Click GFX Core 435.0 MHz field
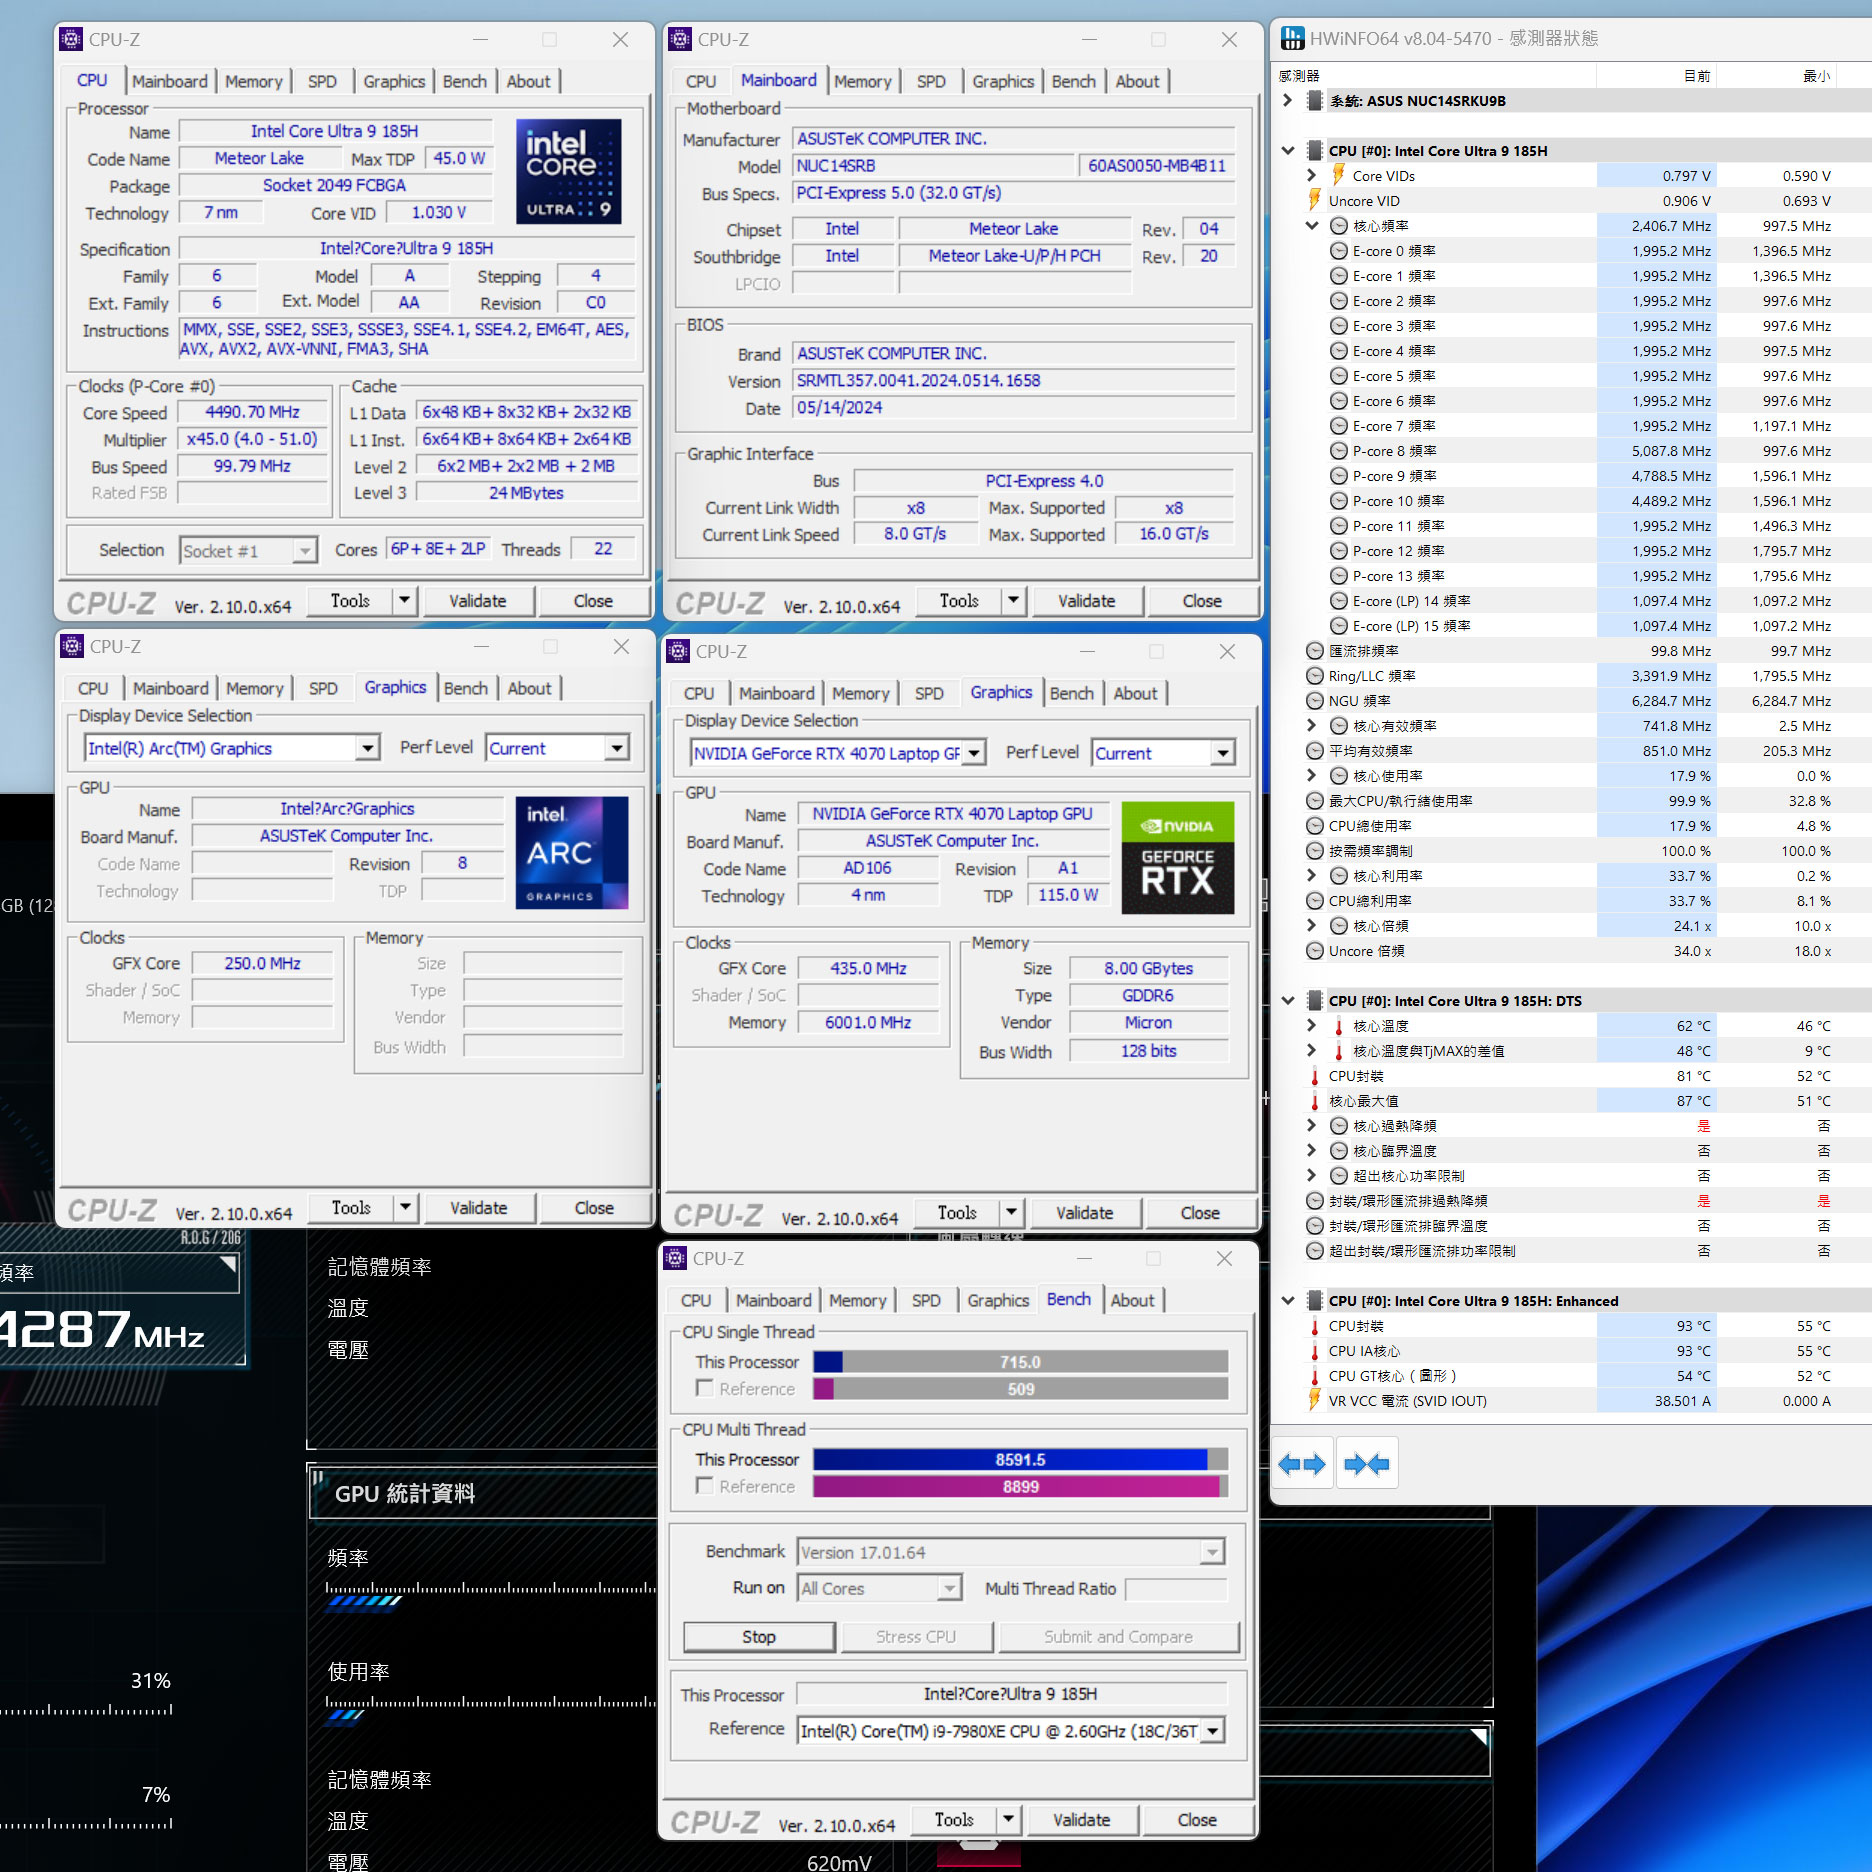 click(868, 968)
